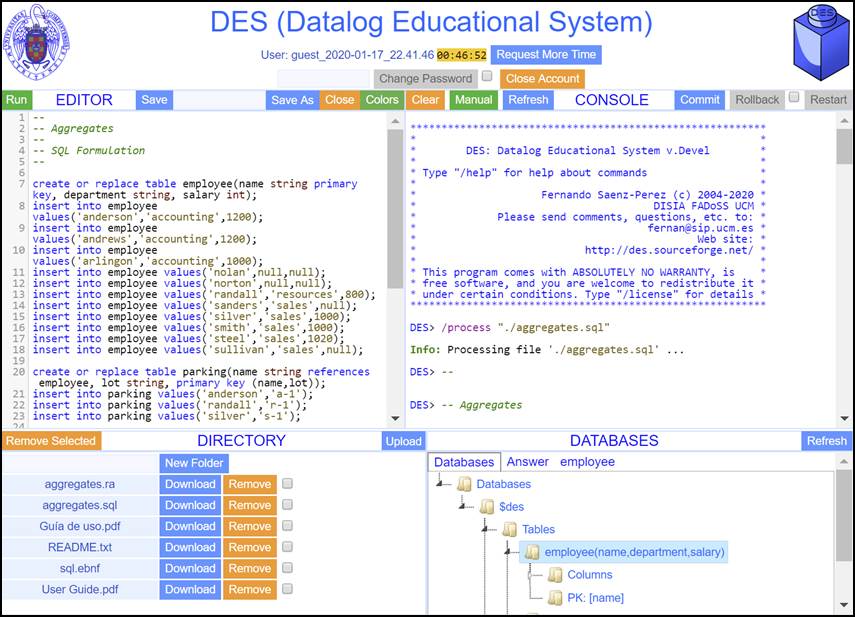The width and height of the screenshot is (855, 617).
Task: Mark the User Guide.pdf checkbox
Action: (287, 589)
